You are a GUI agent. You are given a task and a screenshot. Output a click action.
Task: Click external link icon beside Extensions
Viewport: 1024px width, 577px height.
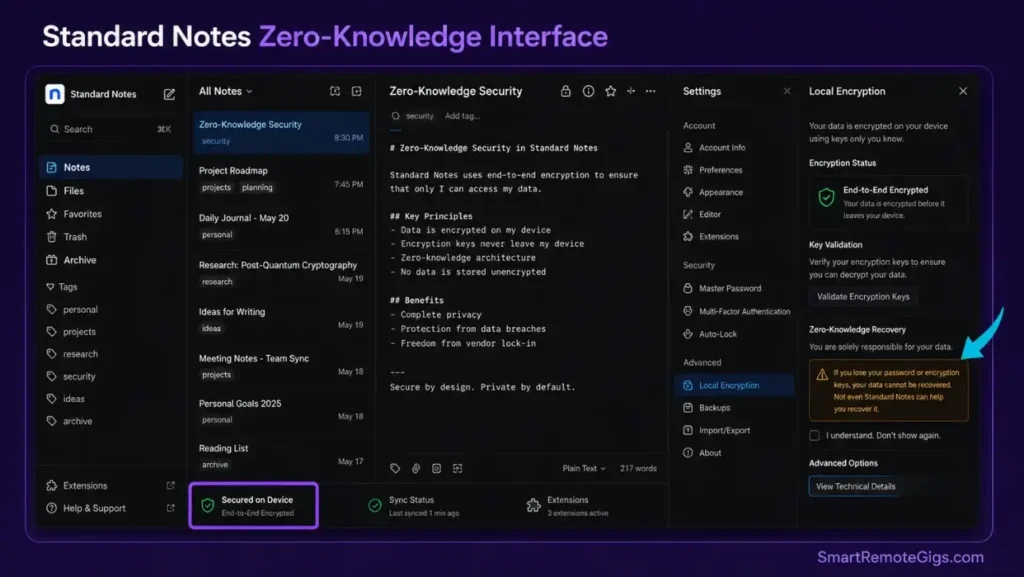pyautogui.click(x=170, y=486)
